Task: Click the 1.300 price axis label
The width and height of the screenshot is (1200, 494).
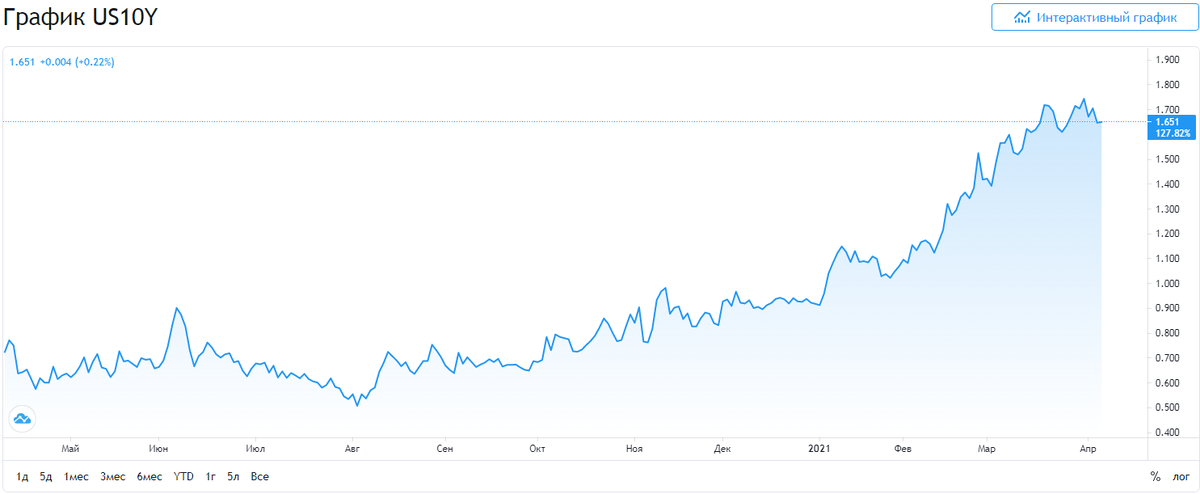Action: coord(1166,209)
